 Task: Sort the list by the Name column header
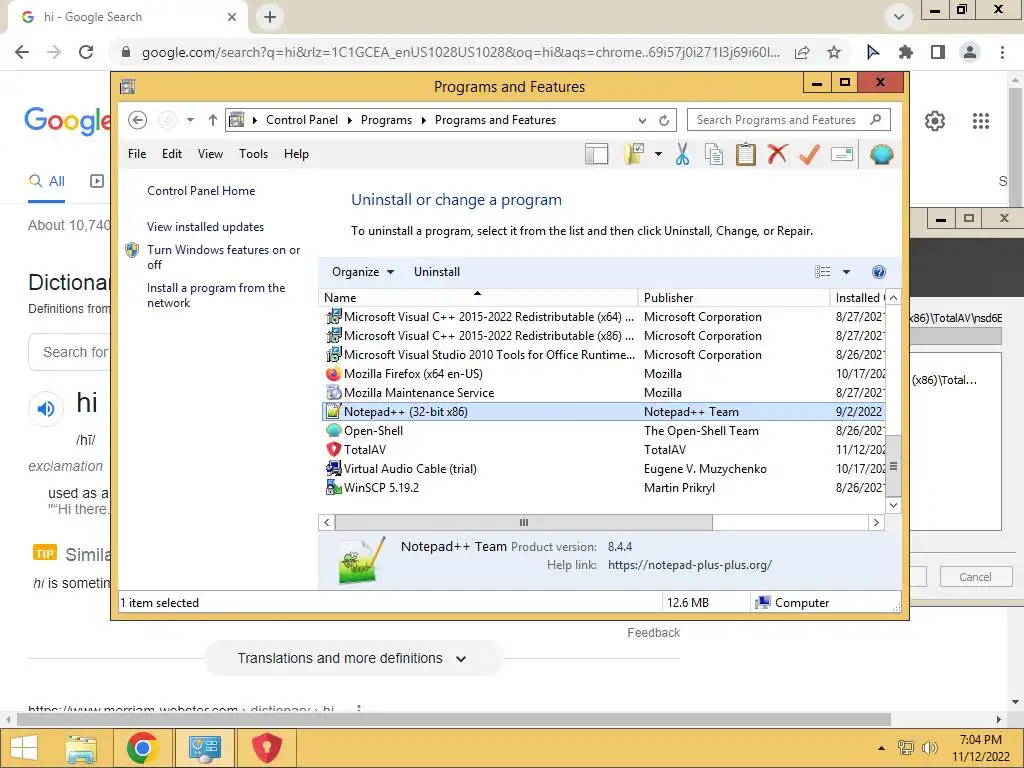[x=477, y=298]
